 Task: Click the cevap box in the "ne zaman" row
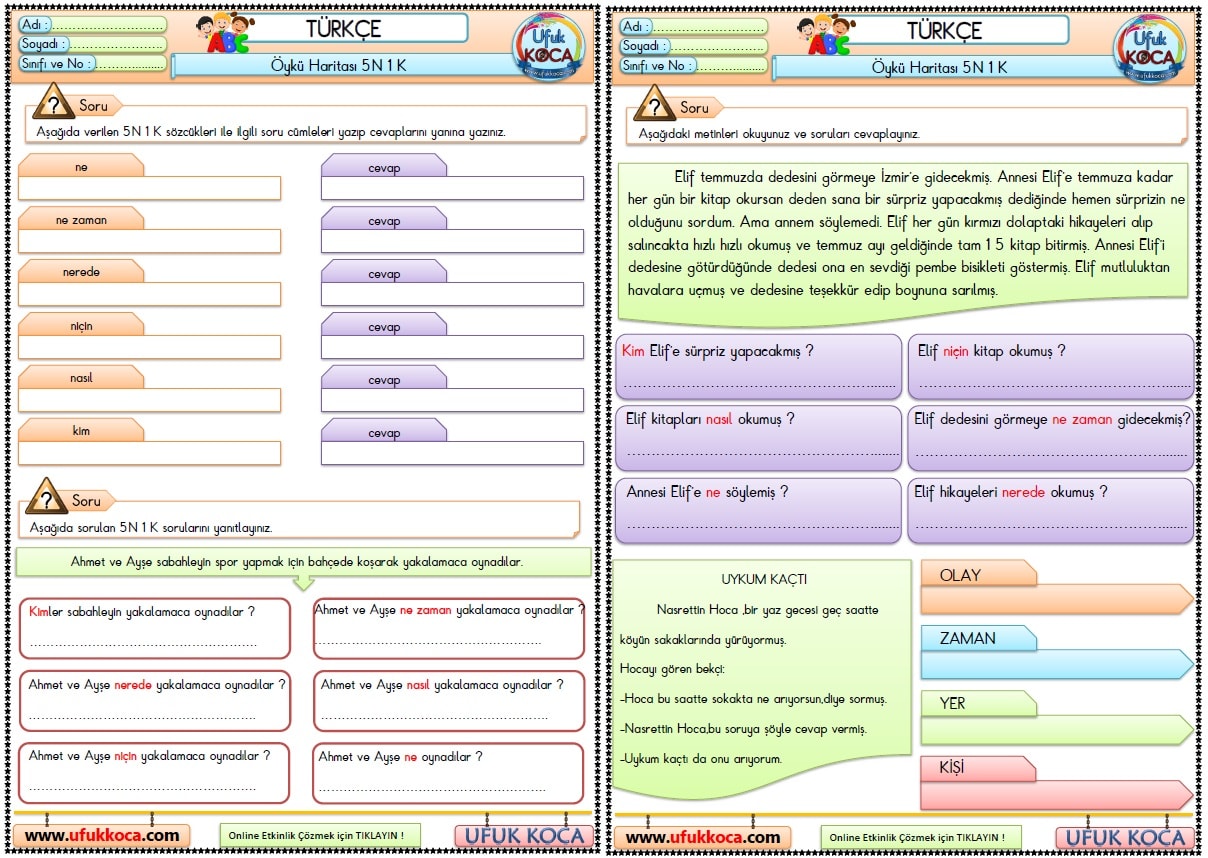(x=452, y=241)
